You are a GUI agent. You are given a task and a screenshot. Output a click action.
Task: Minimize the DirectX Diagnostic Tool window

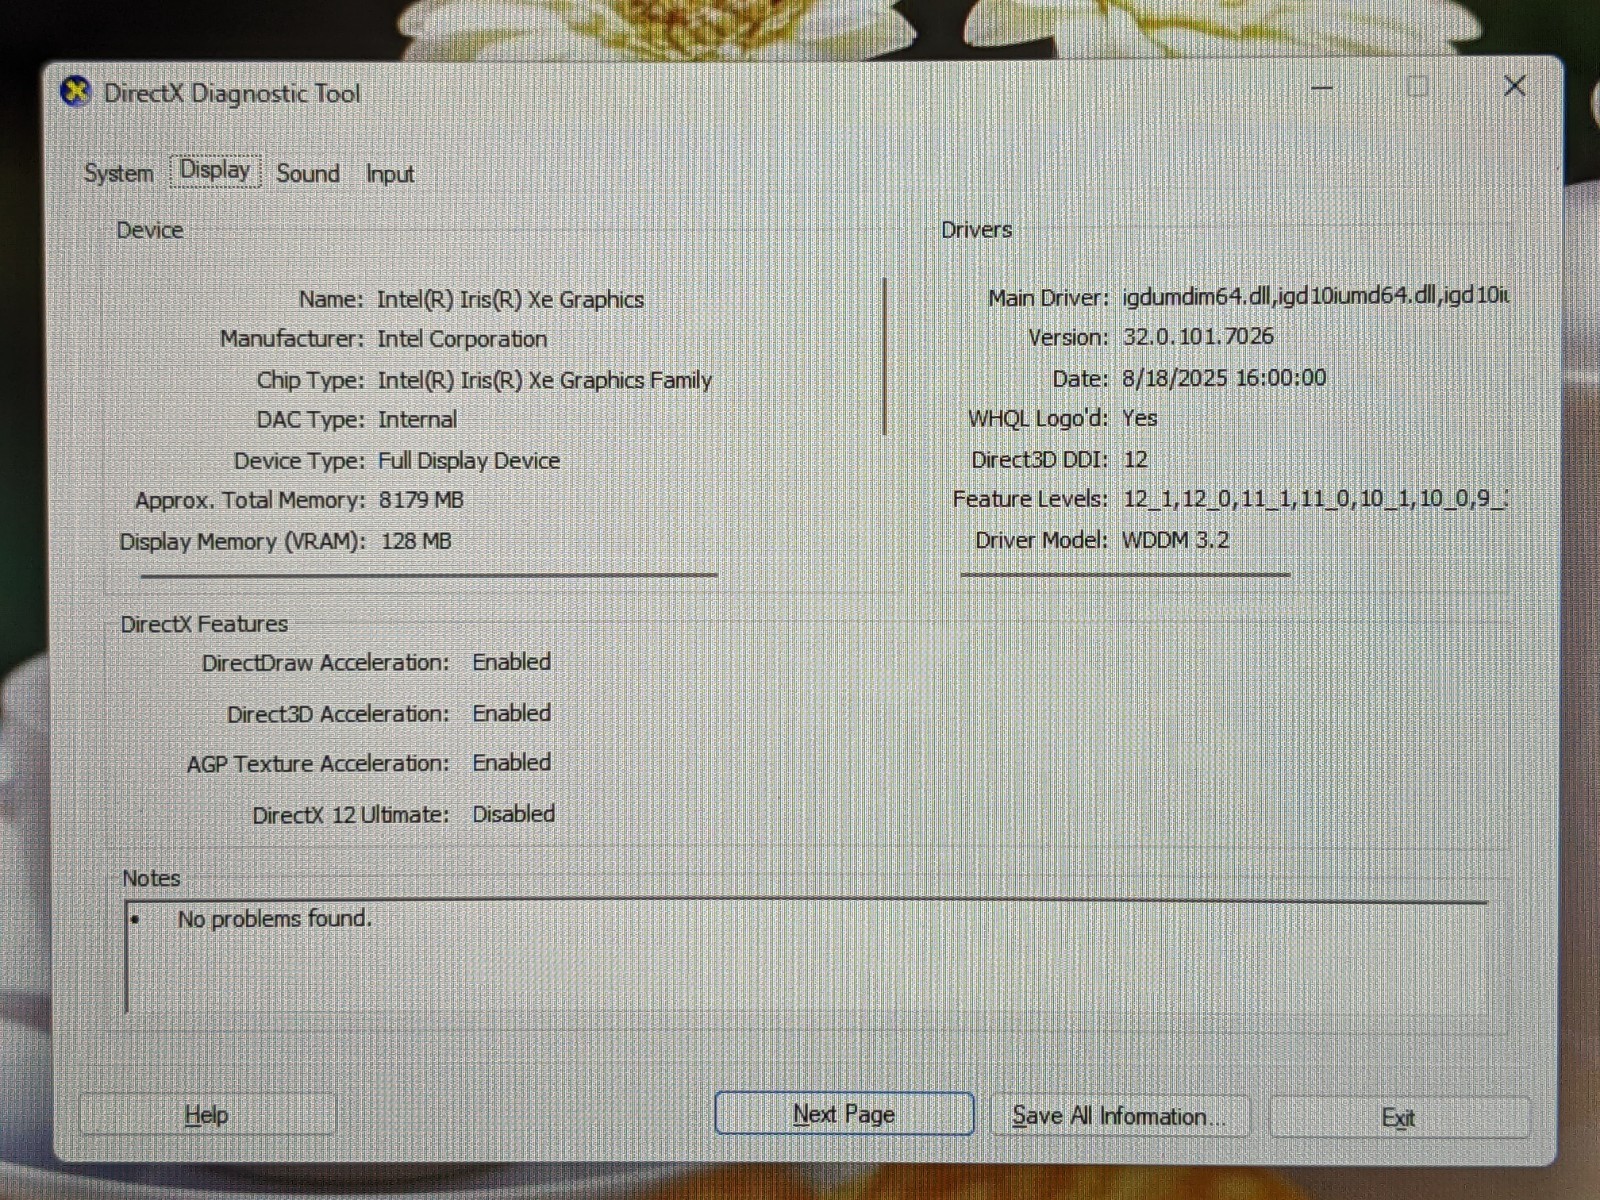(x=1322, y=88)
